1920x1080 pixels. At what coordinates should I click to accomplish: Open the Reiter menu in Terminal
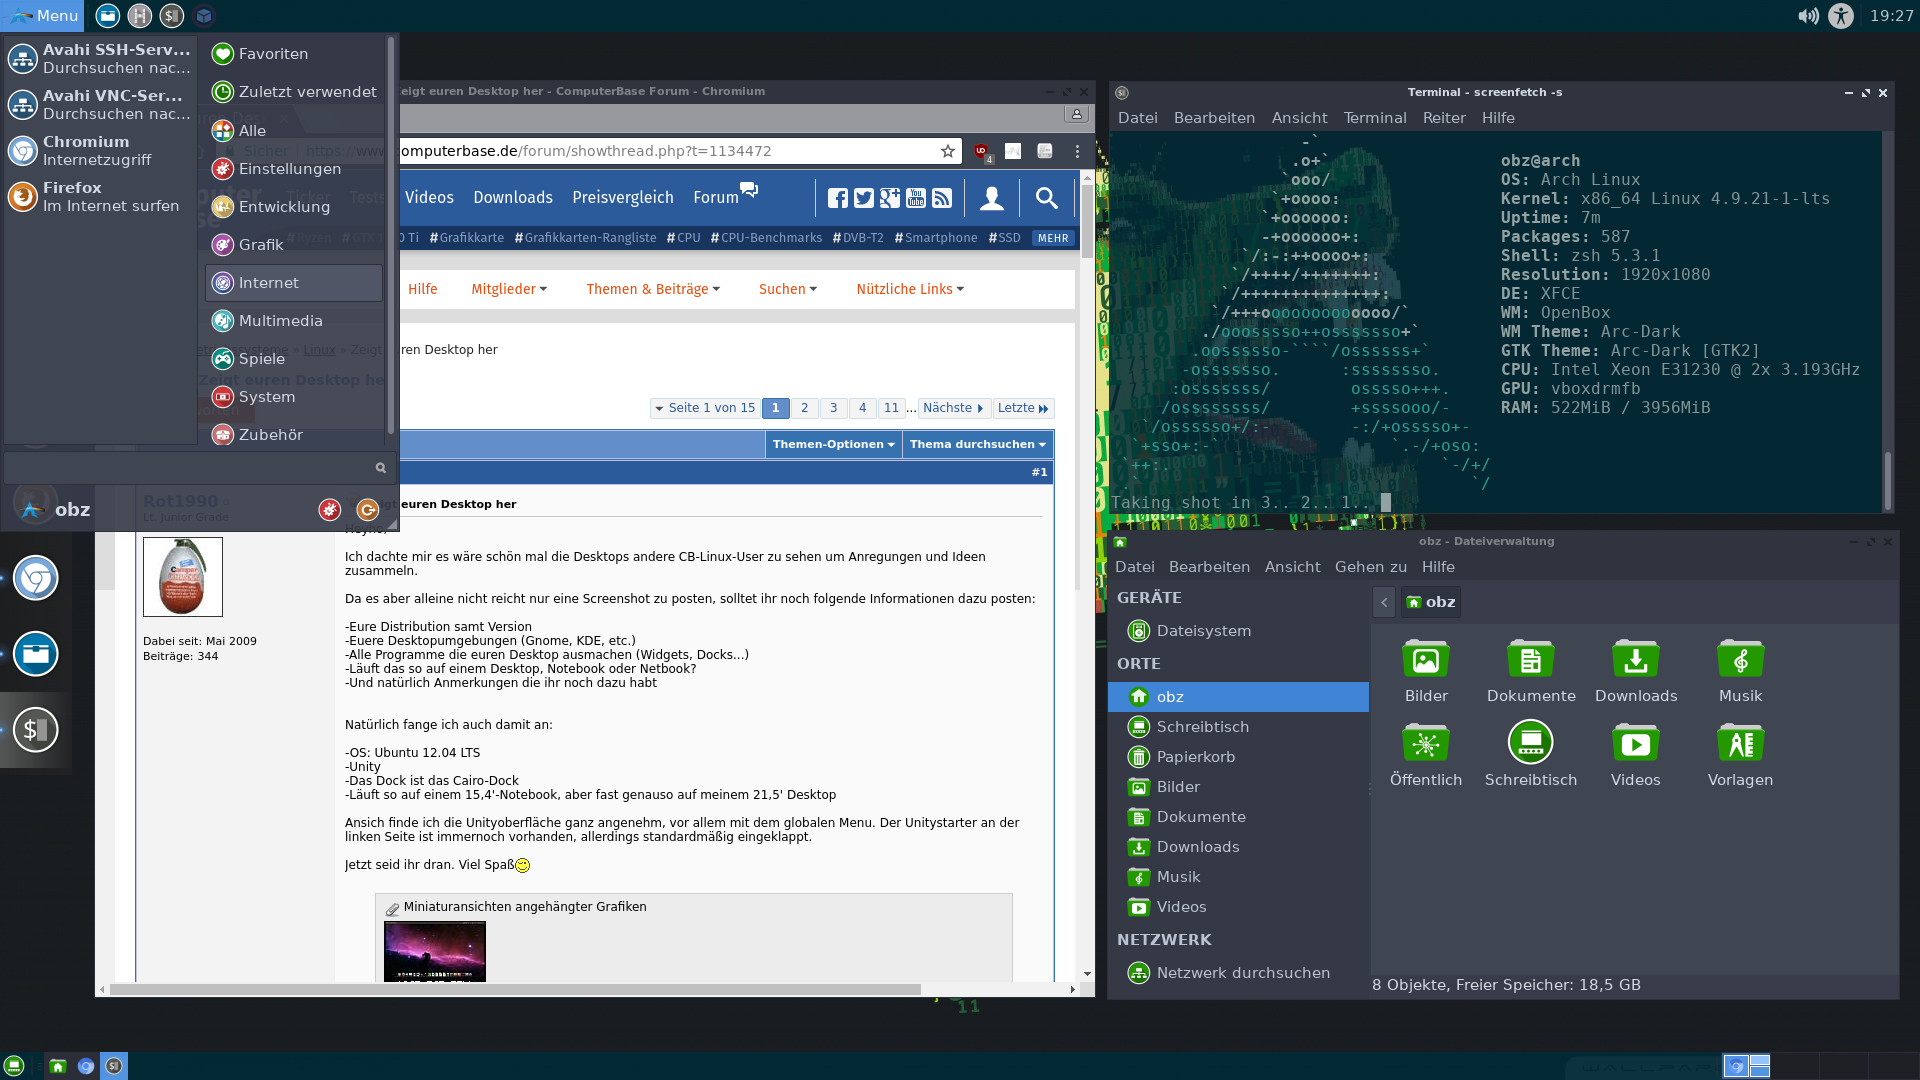(x=1444, y=118)
